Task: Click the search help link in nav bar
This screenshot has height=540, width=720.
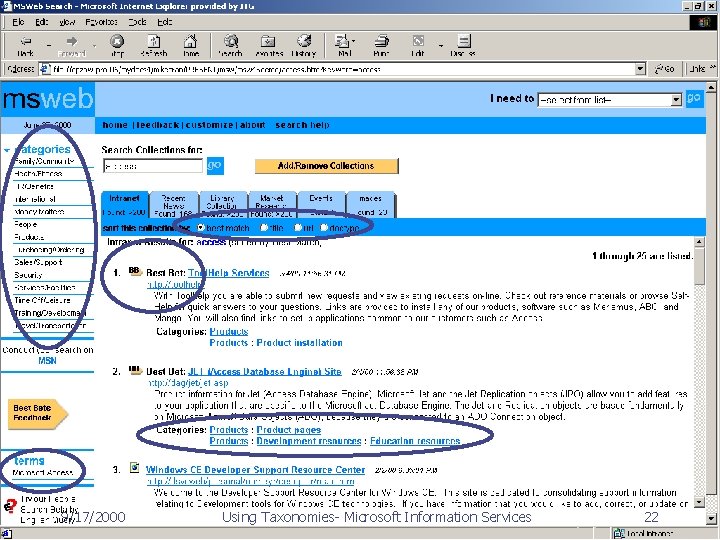Action: click(x=302, y=125)
